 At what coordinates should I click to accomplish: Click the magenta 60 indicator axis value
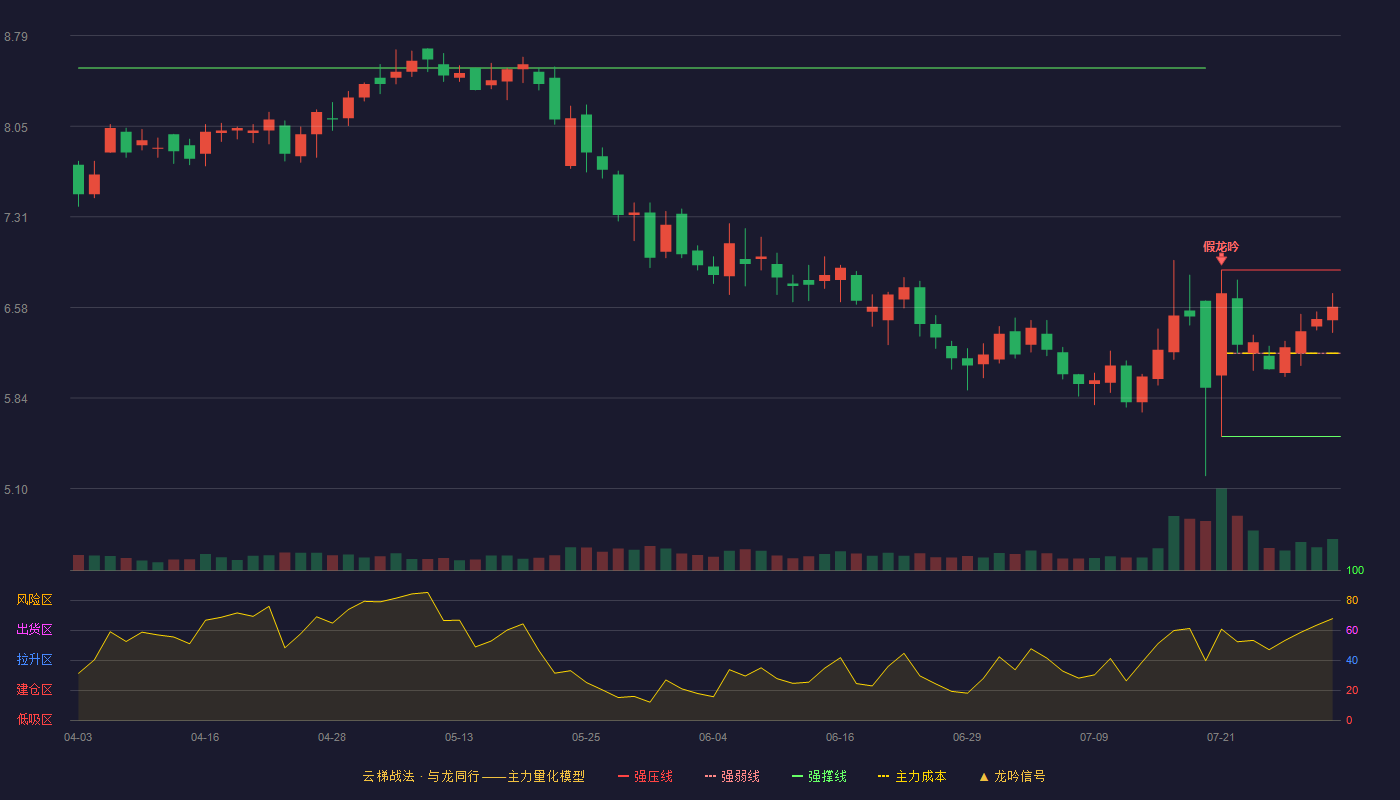(1352, 630)
